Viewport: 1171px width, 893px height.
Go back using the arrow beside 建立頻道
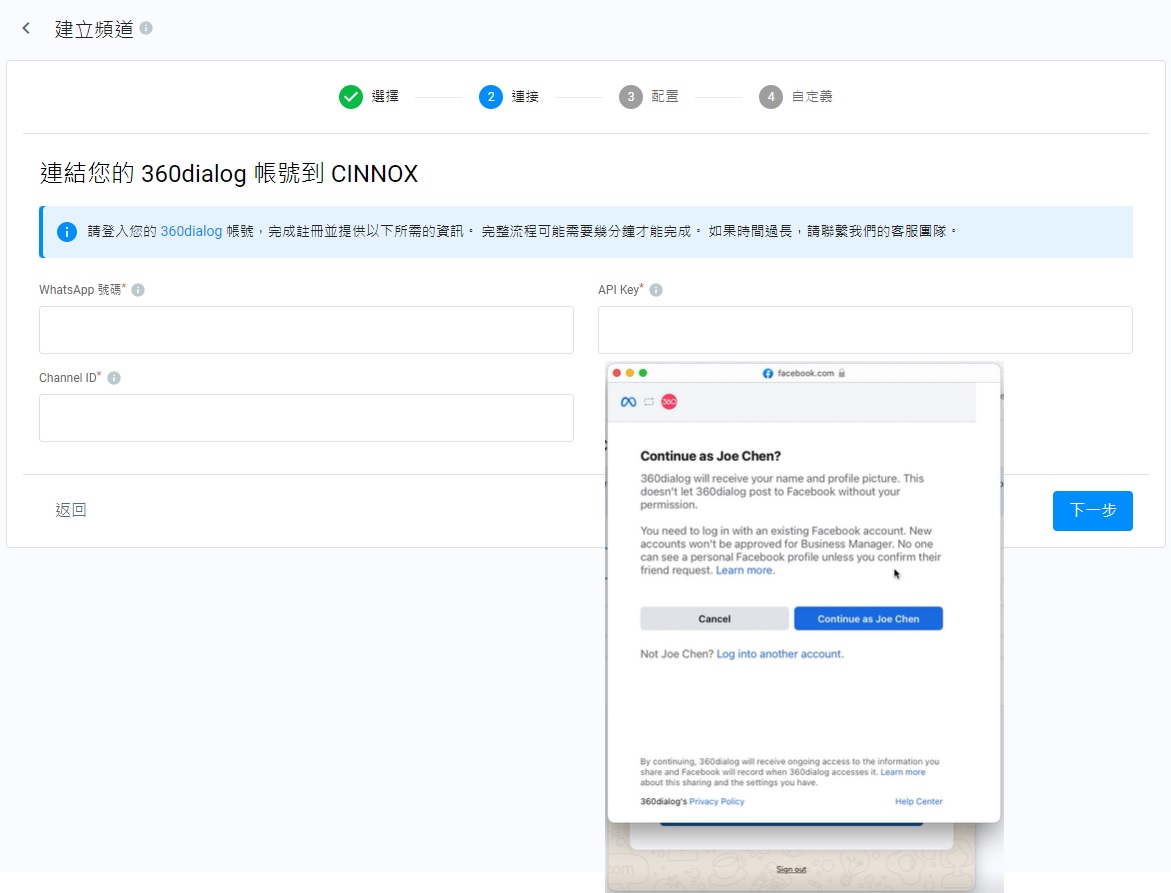coord(26,28)
